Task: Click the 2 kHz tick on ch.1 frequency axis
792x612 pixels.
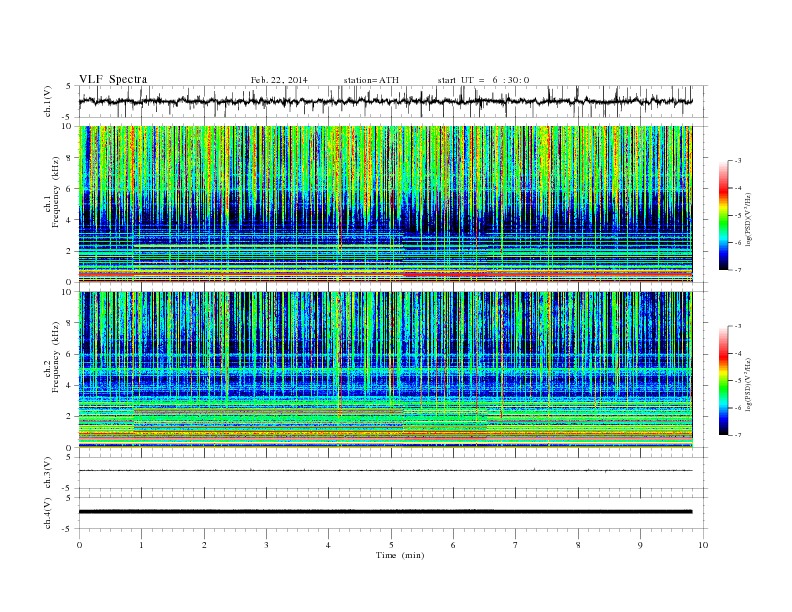Action: 70,251
